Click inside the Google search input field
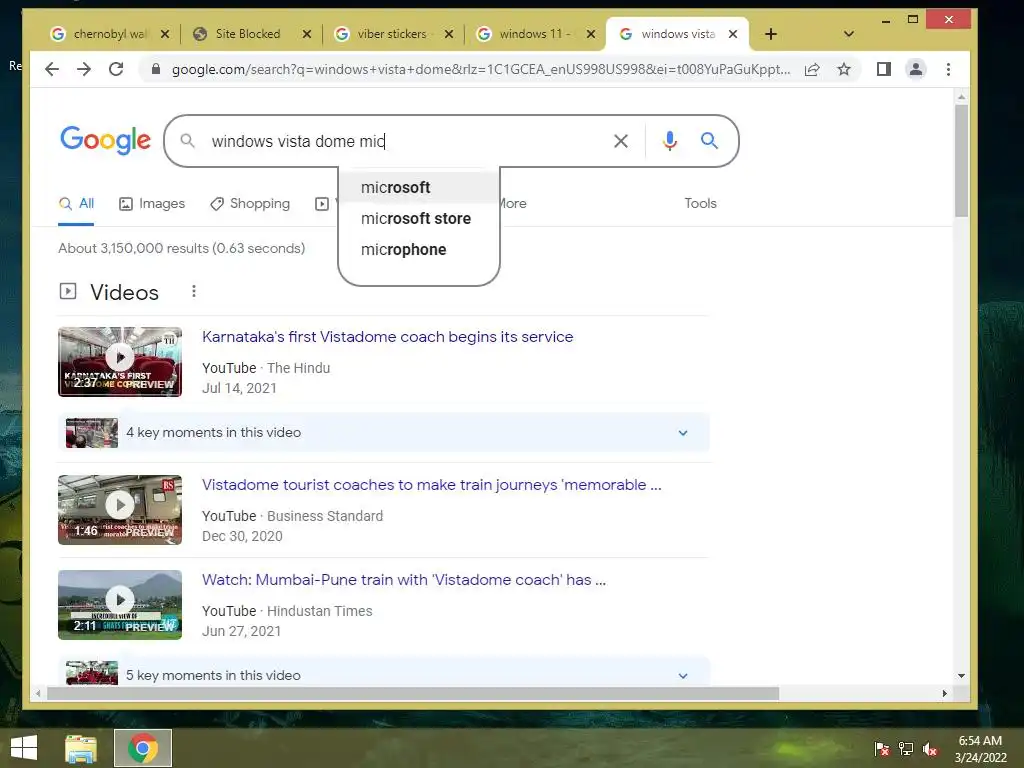1024x768 pixels. 405,141
